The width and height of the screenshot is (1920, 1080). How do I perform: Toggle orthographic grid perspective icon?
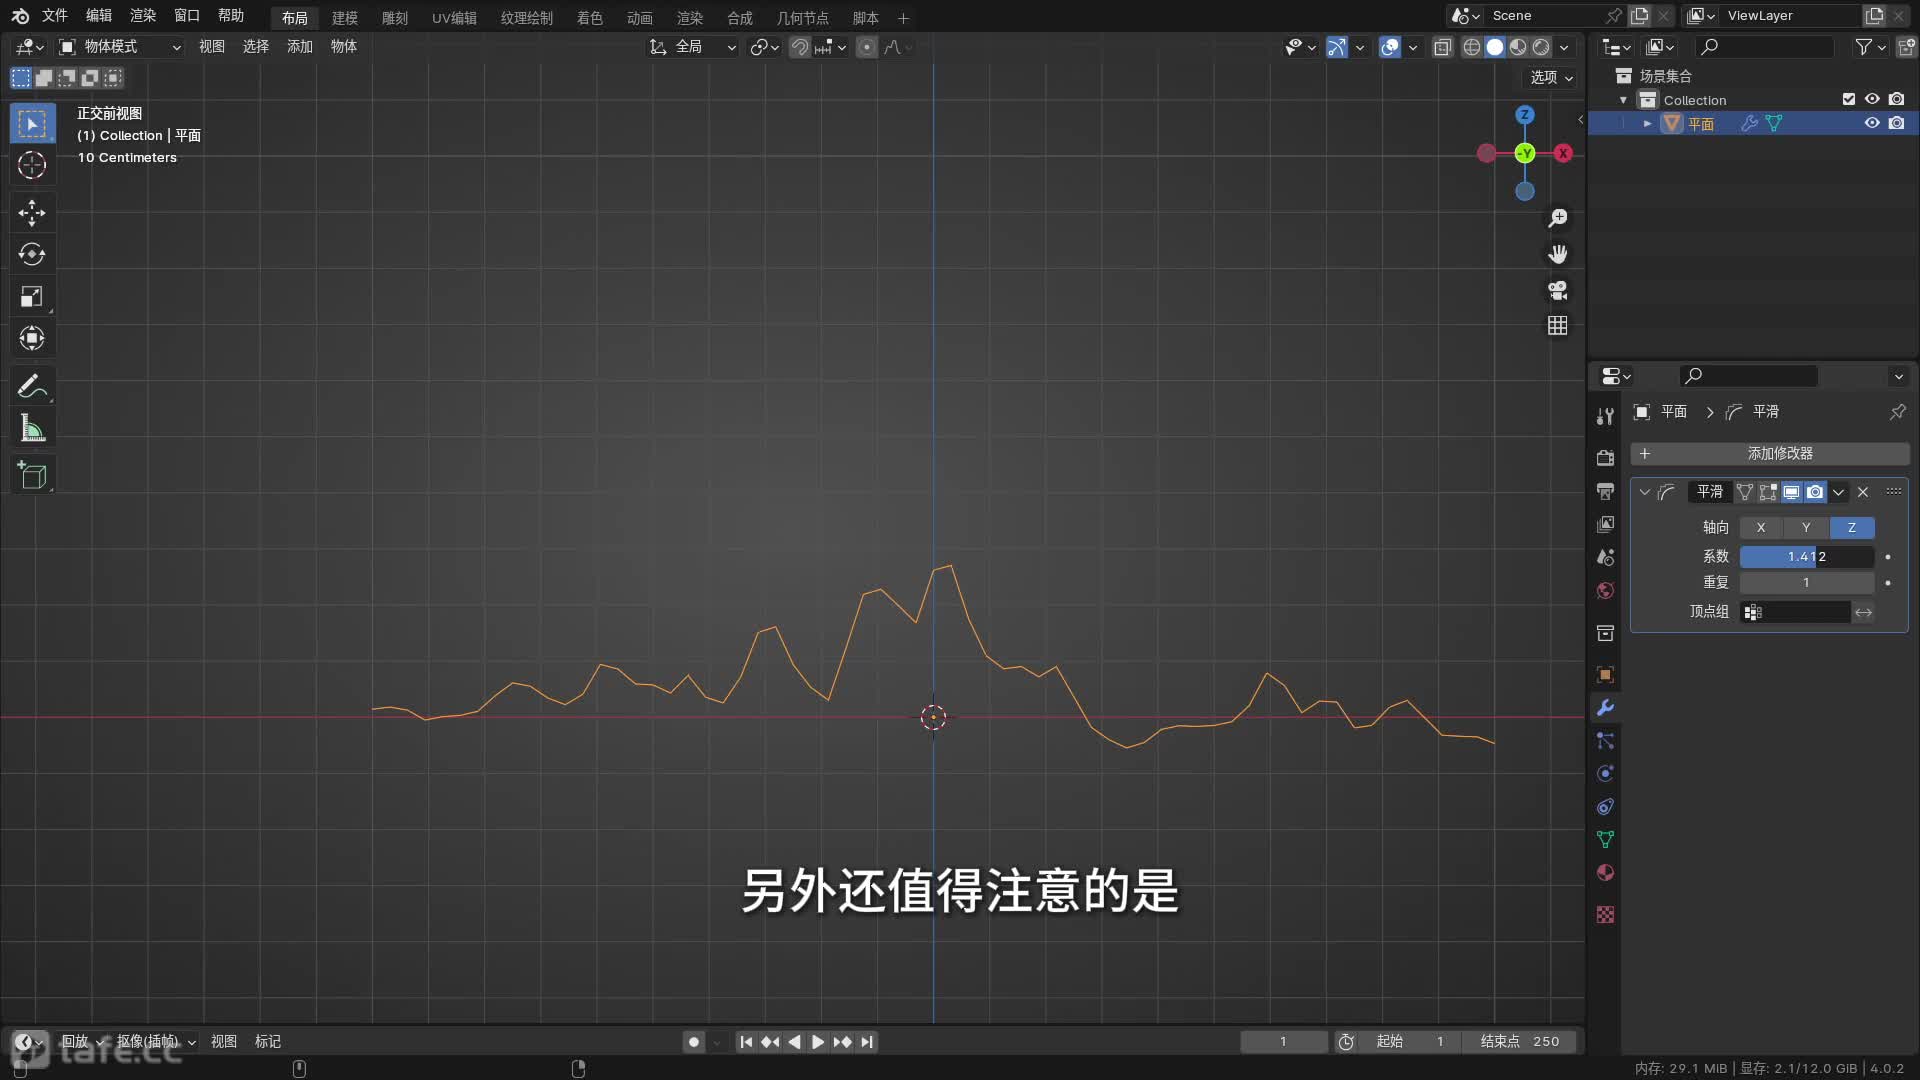1557,326
